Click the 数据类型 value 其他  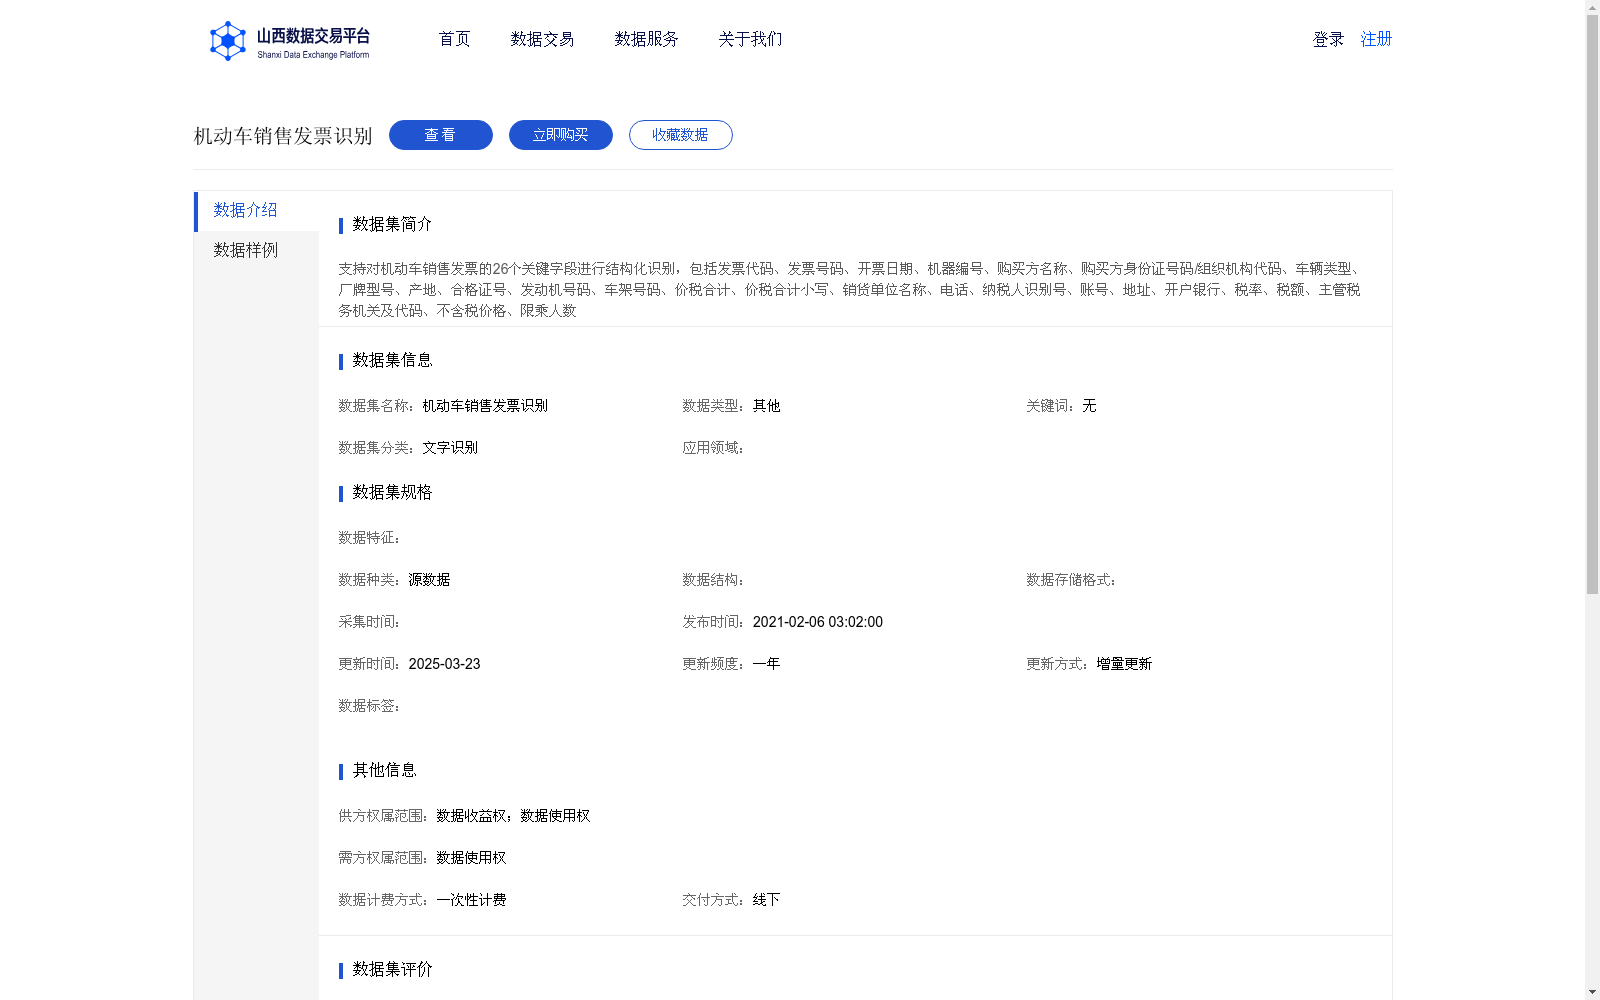[x=767, y=406]
